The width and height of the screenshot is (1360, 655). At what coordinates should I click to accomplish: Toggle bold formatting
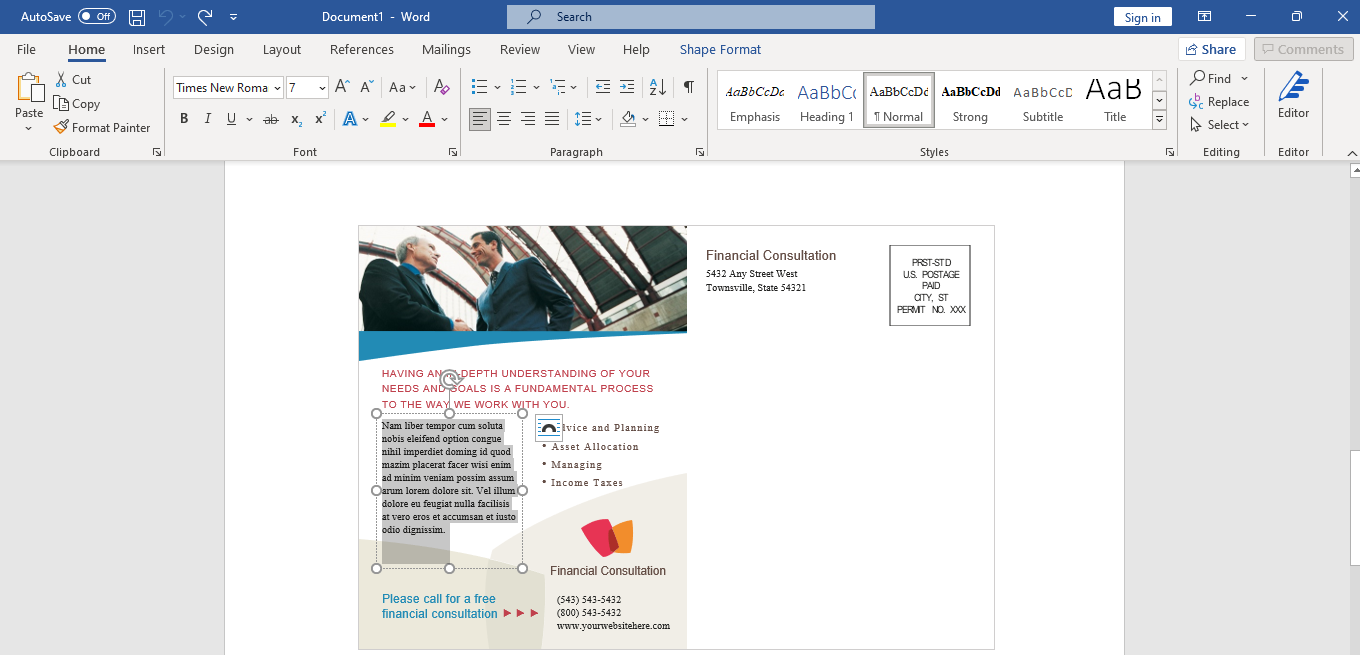[x=184, y=118]
